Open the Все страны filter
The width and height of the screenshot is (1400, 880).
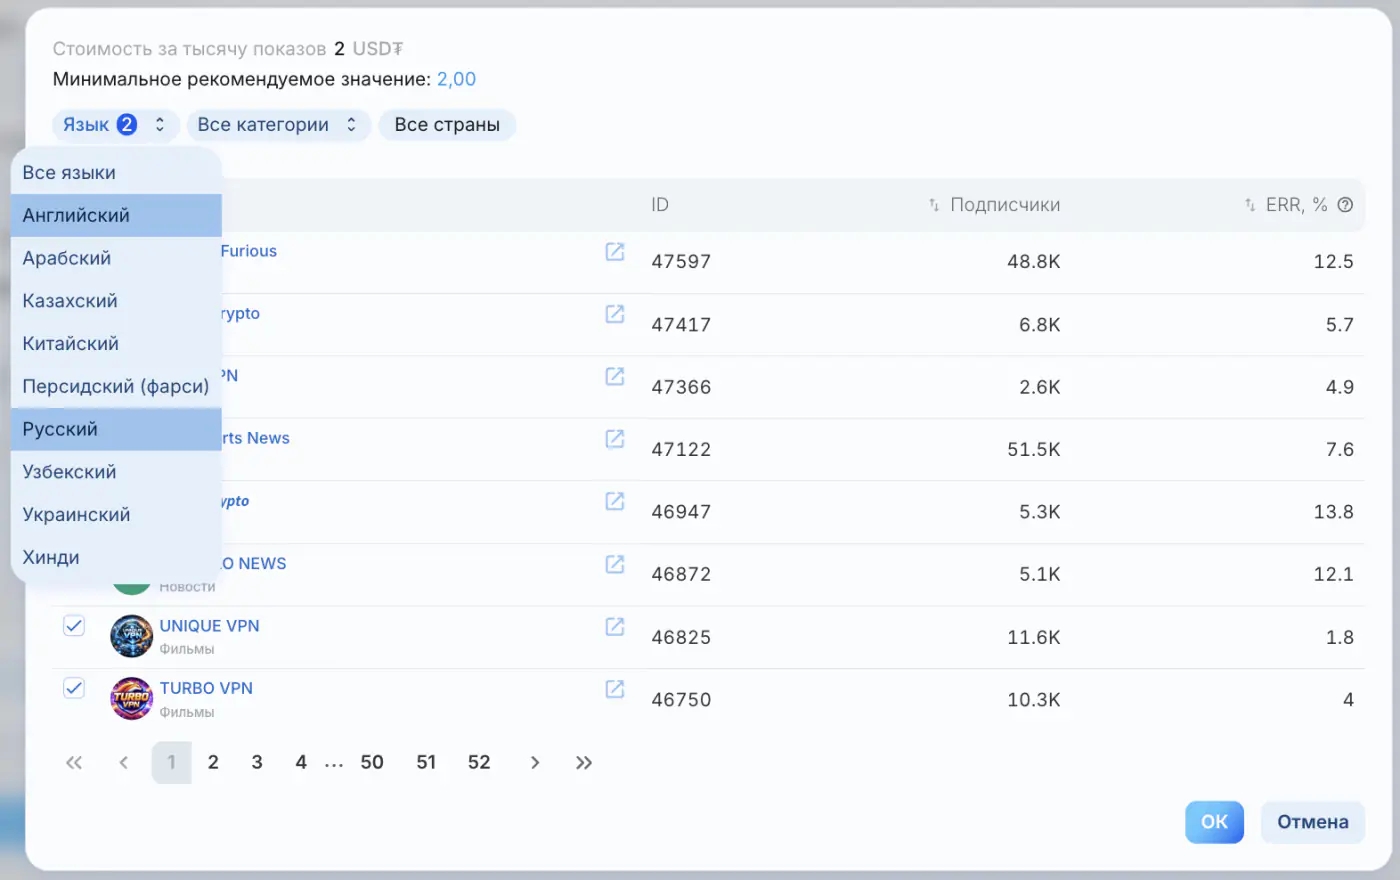[x=447, y=125]
